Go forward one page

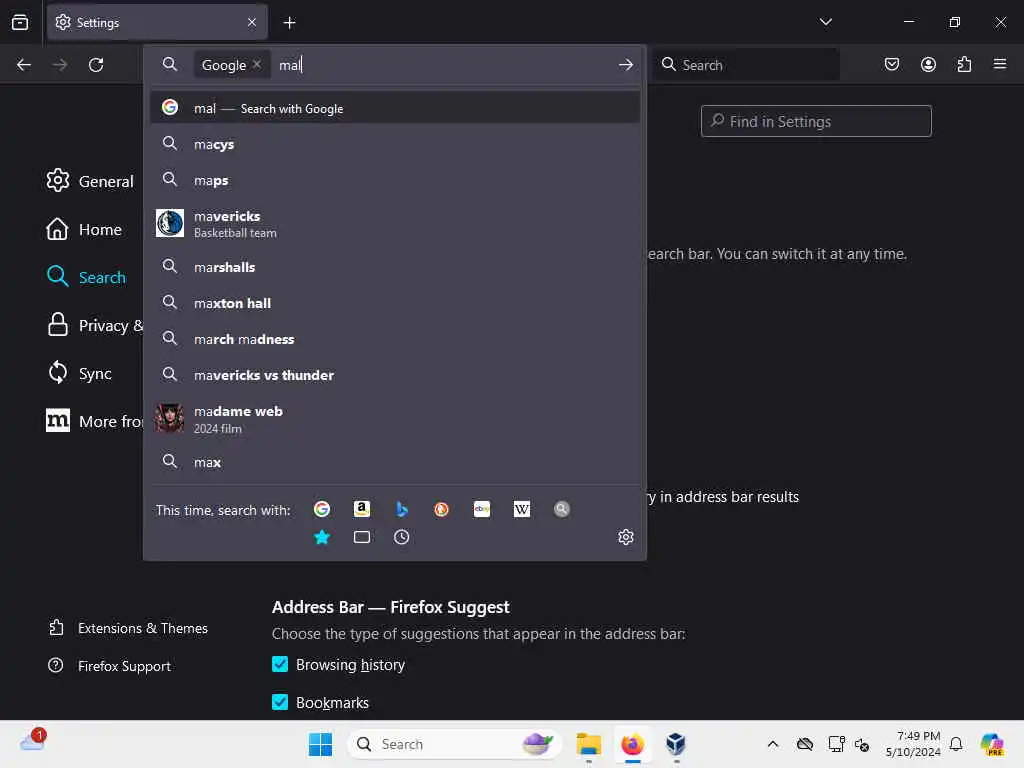click(x=60, y=65)
